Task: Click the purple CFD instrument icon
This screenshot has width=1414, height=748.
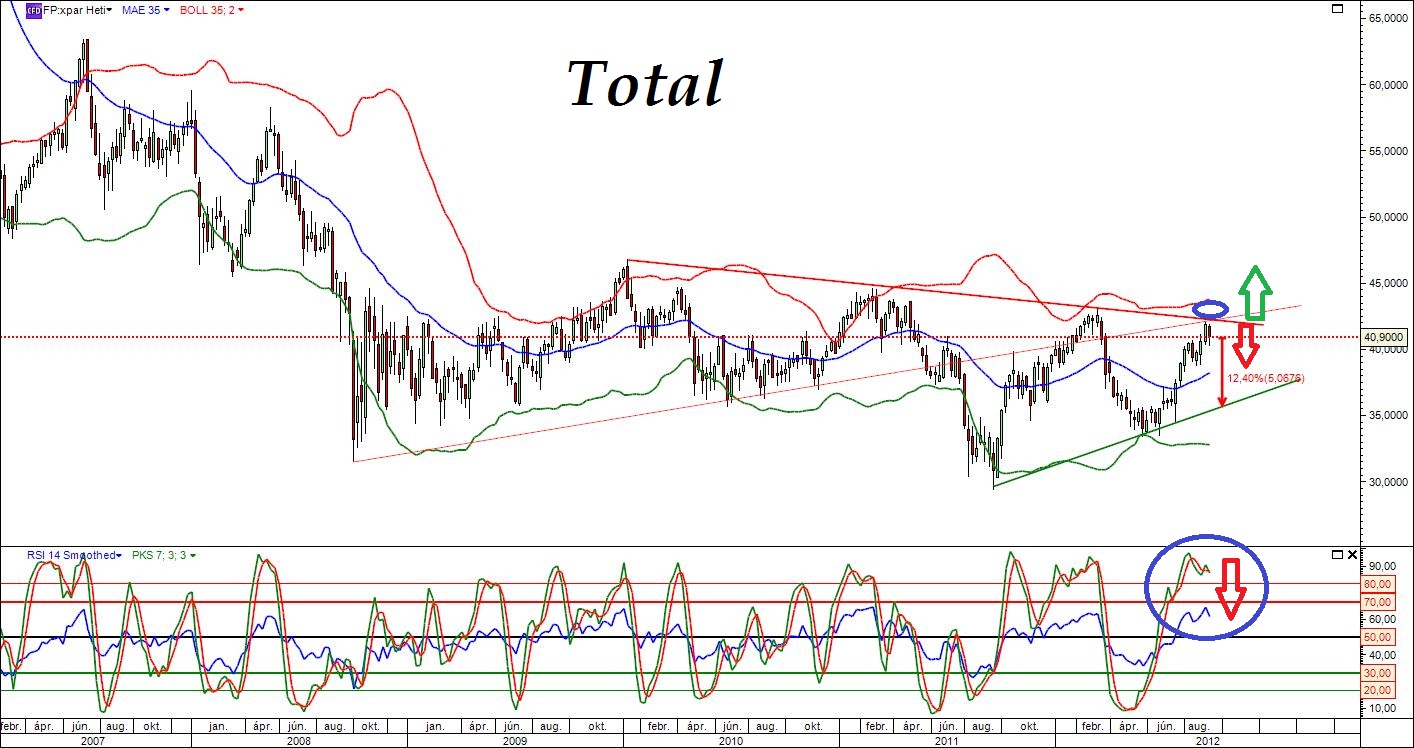Action: 33,10
